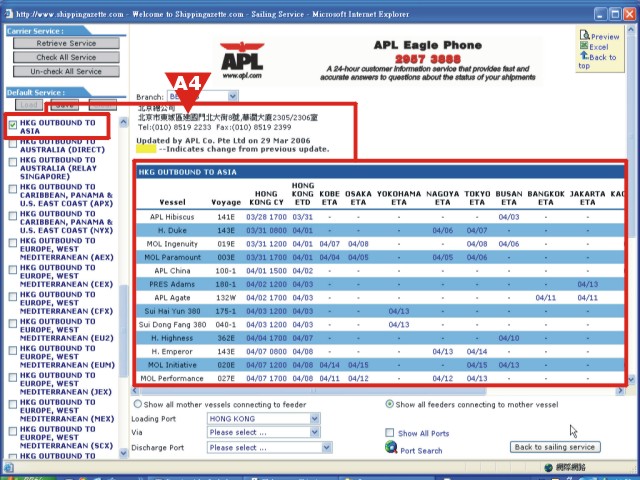Open the Via port dropdown
The image size is (640, 480).
click(x=314, y=432)
